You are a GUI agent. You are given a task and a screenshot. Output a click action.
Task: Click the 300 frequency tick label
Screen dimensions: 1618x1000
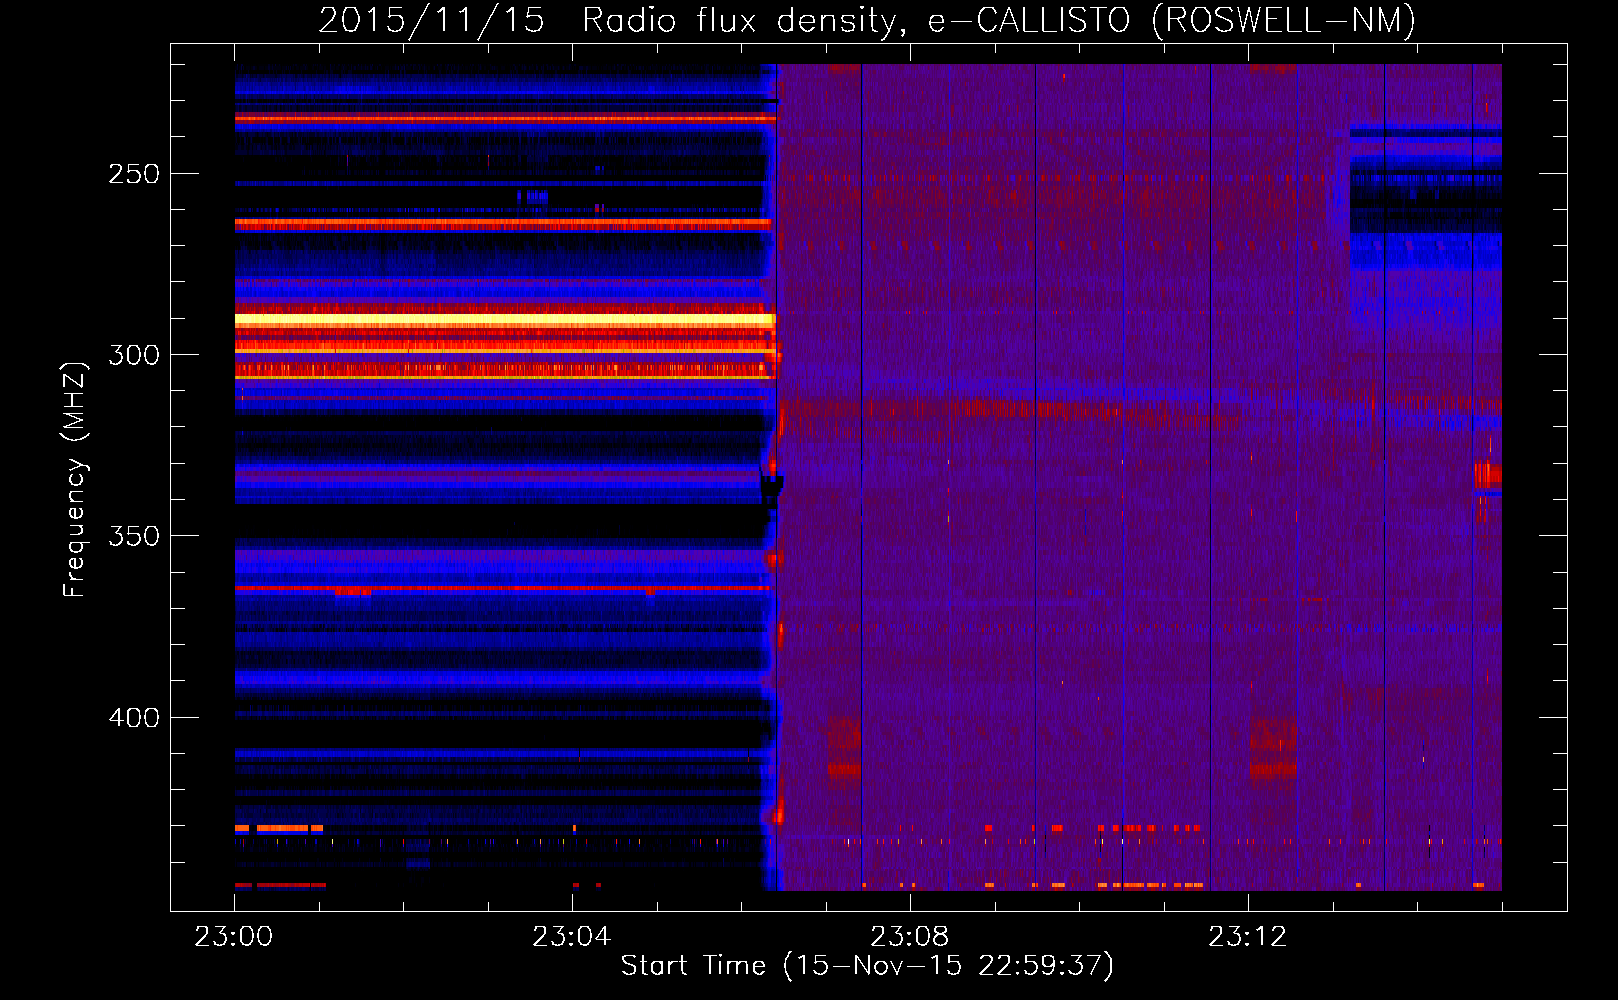coord(134,355)
